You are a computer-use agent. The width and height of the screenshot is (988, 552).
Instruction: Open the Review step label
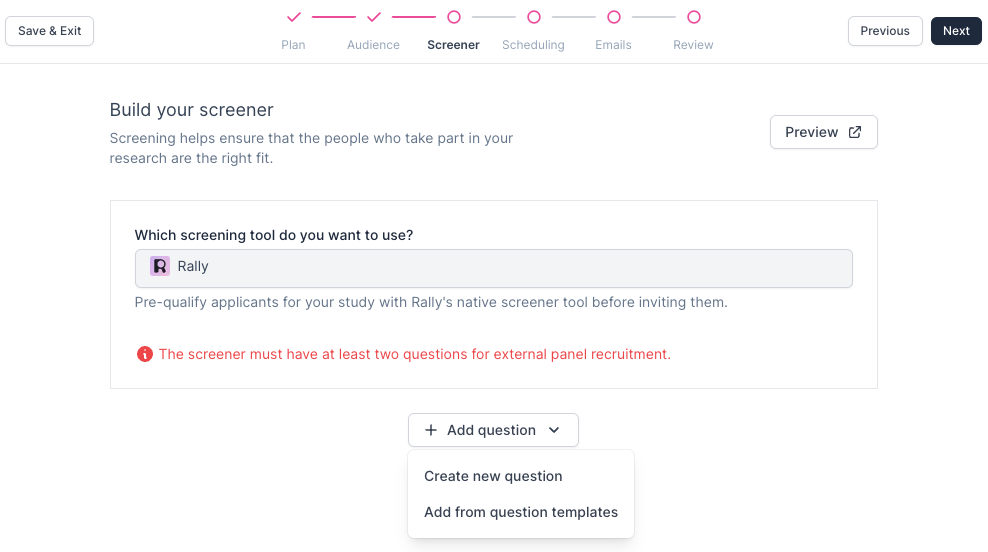pos(693,45)
